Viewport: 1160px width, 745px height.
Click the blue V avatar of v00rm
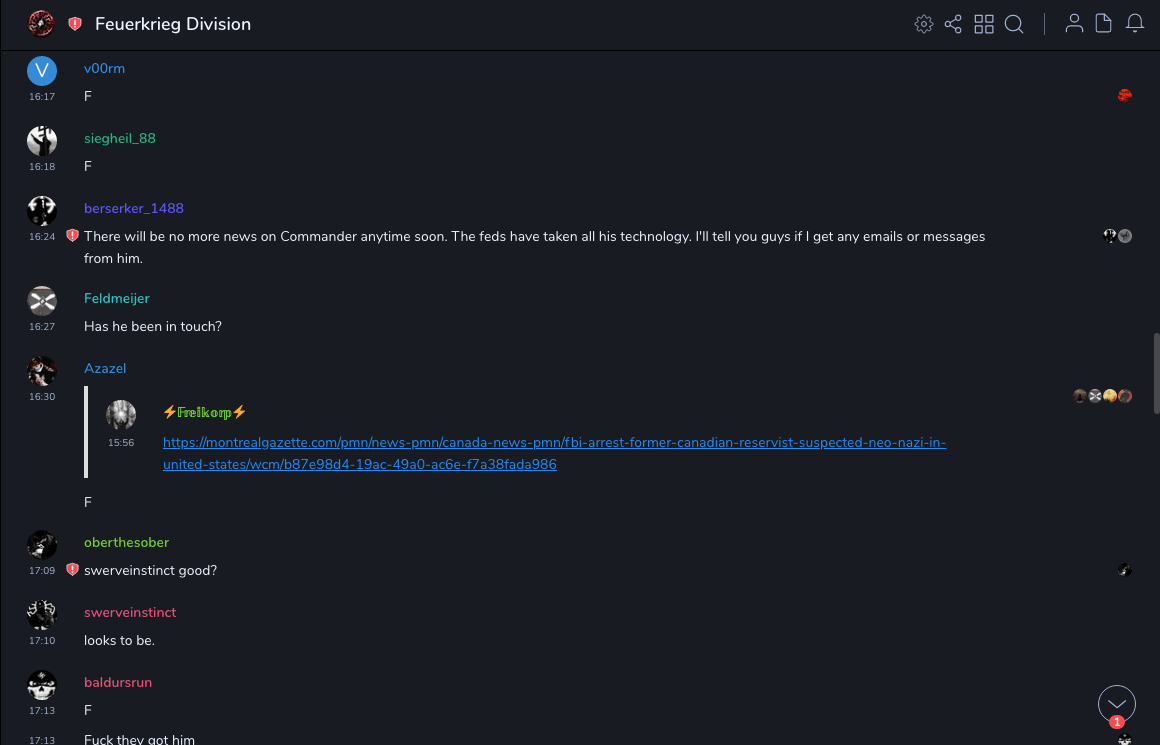42,71
